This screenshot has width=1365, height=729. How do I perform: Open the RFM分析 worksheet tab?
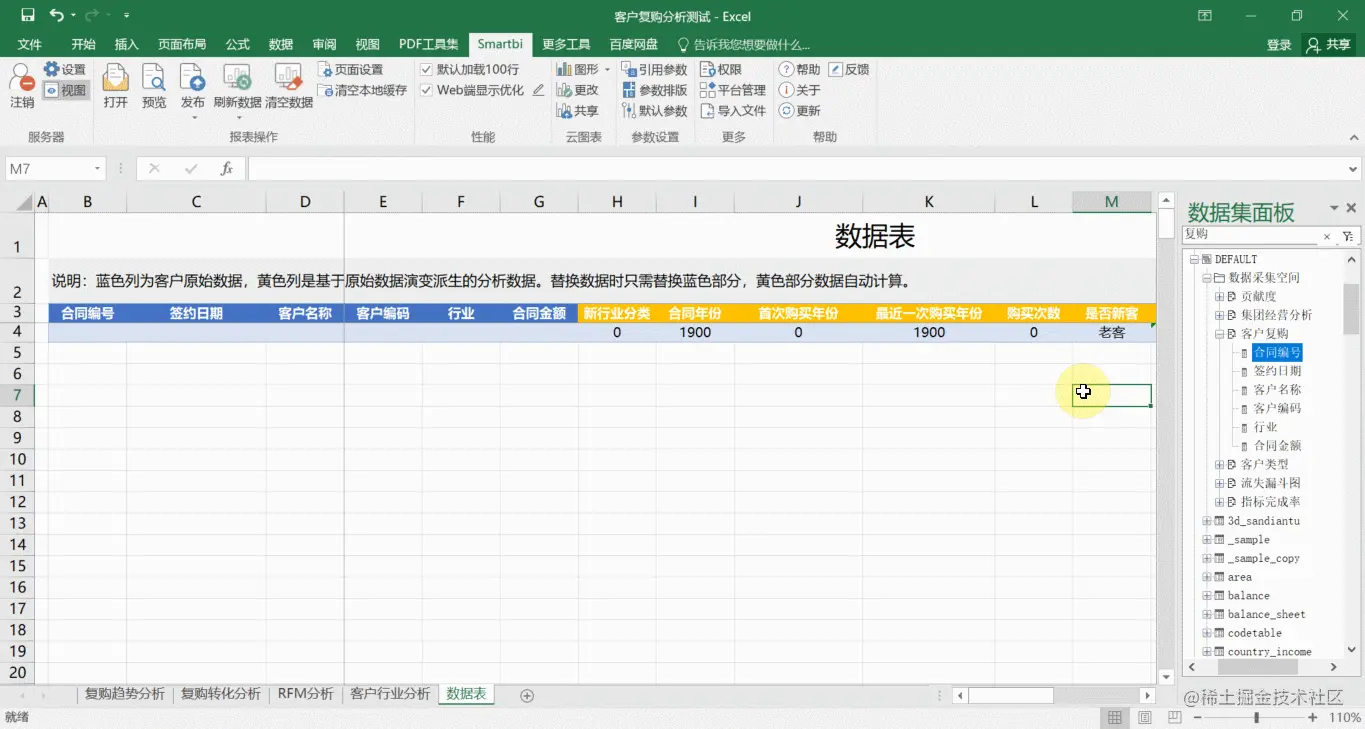click(305, 693)
